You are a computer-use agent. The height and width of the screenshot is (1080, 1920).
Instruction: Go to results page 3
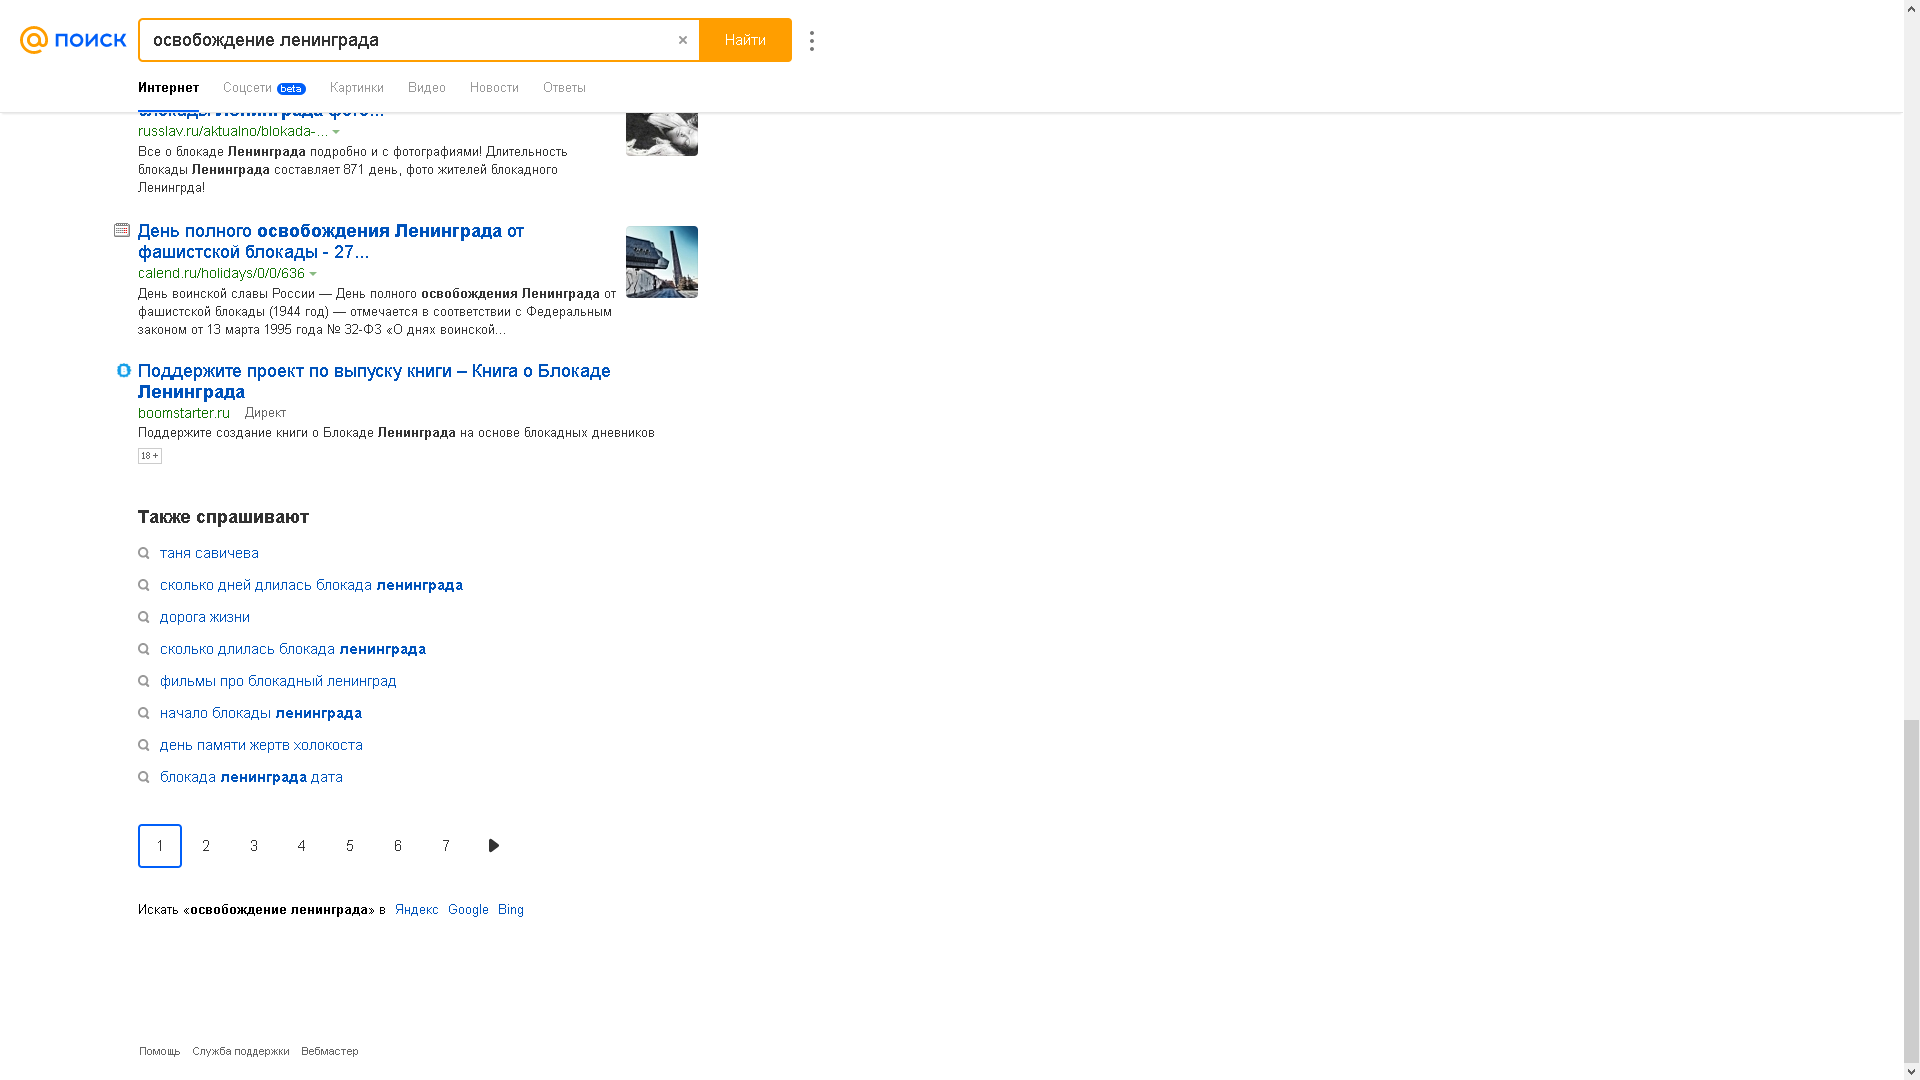pyautogui.click(x=254, y=846)
